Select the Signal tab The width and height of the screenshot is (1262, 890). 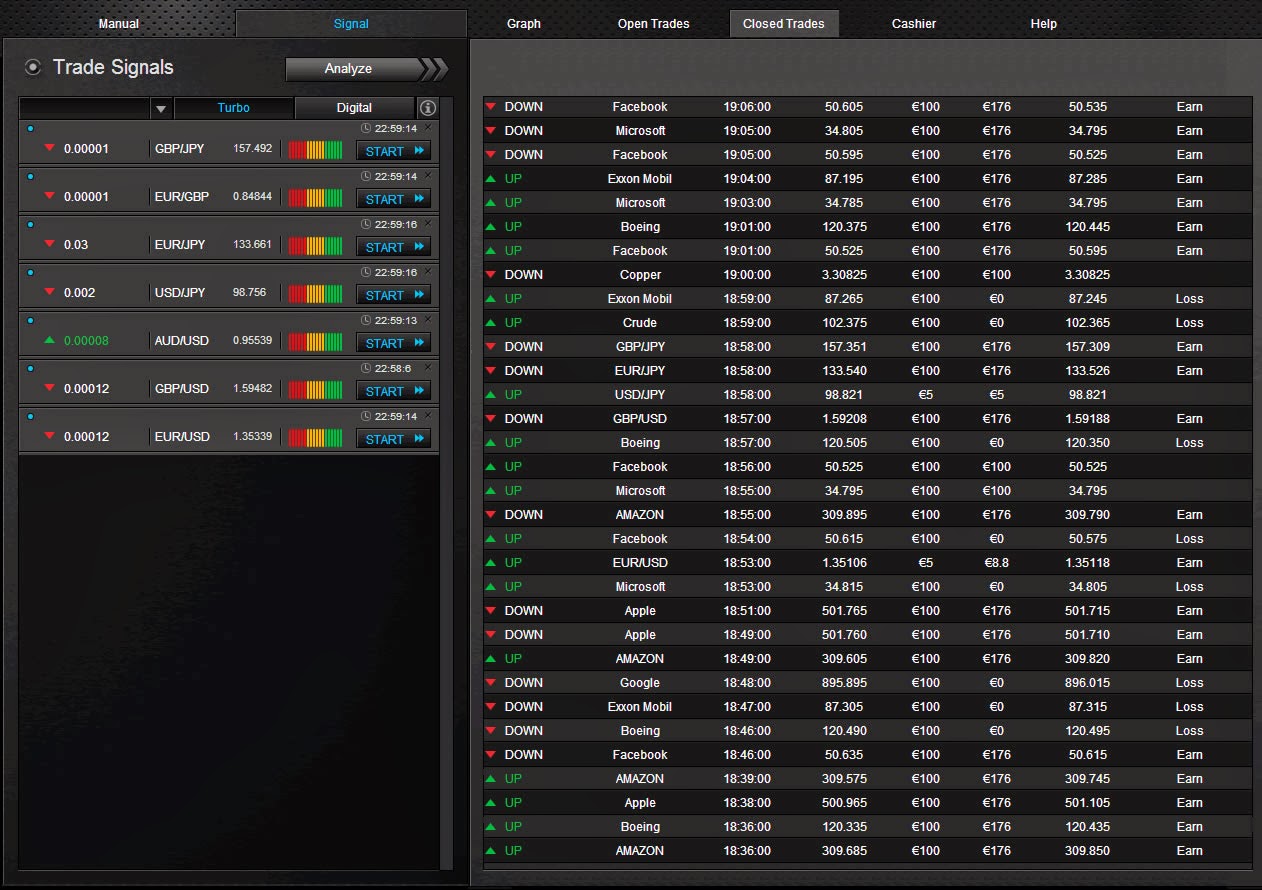(x=351, y=23)
